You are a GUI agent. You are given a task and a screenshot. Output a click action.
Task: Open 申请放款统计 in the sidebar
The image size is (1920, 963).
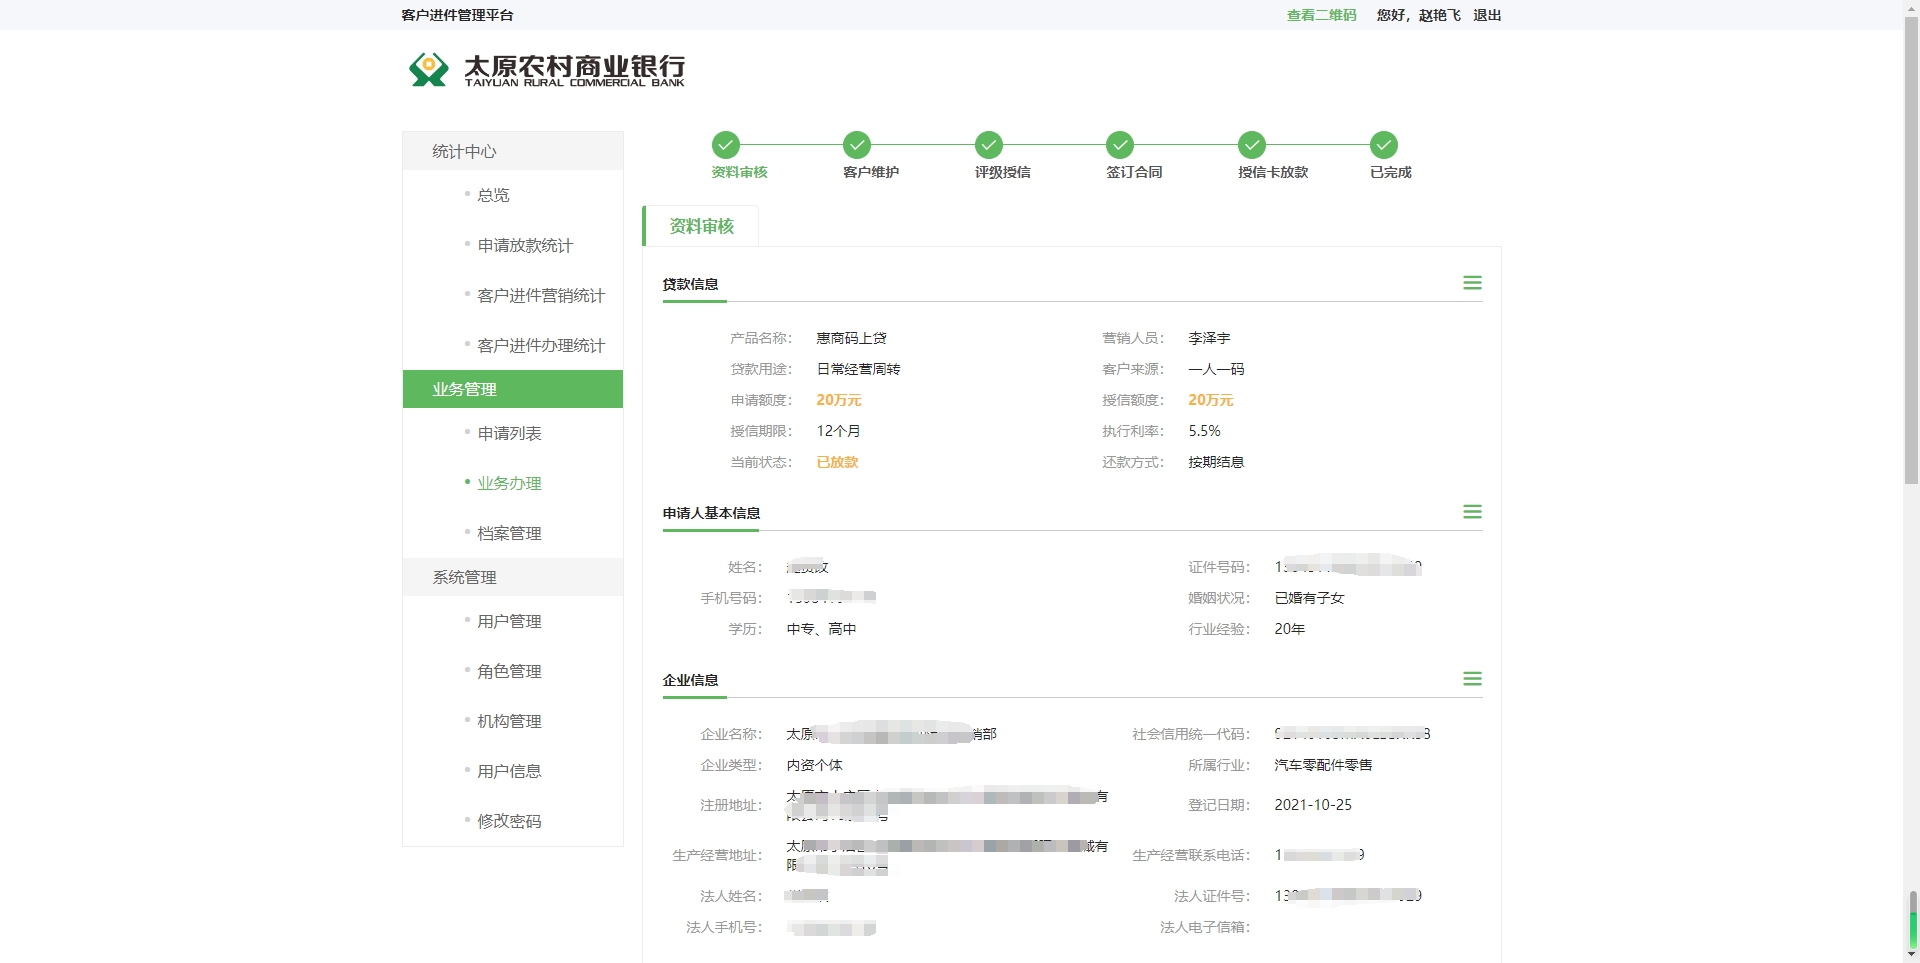pyautogui.click(x=525, y=245)
